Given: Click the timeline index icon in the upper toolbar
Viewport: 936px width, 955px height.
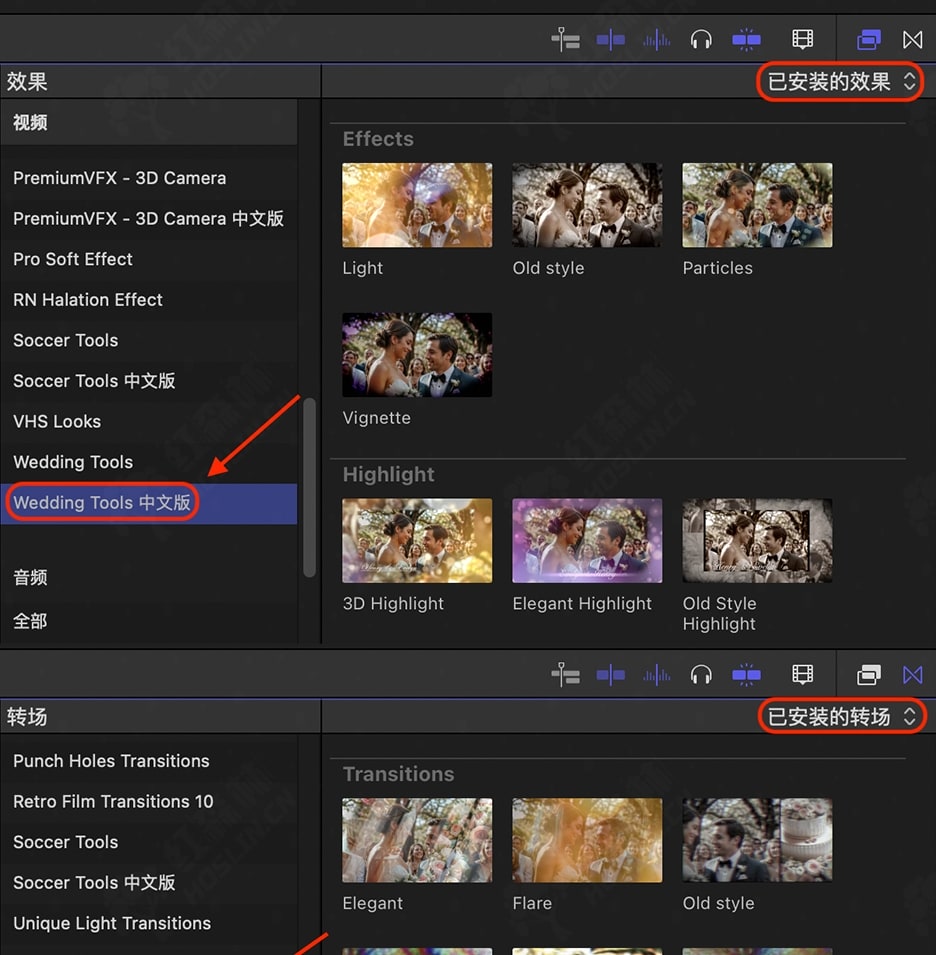Looking at the screenshot, I should pyautogui.click(x=566, y=40).
